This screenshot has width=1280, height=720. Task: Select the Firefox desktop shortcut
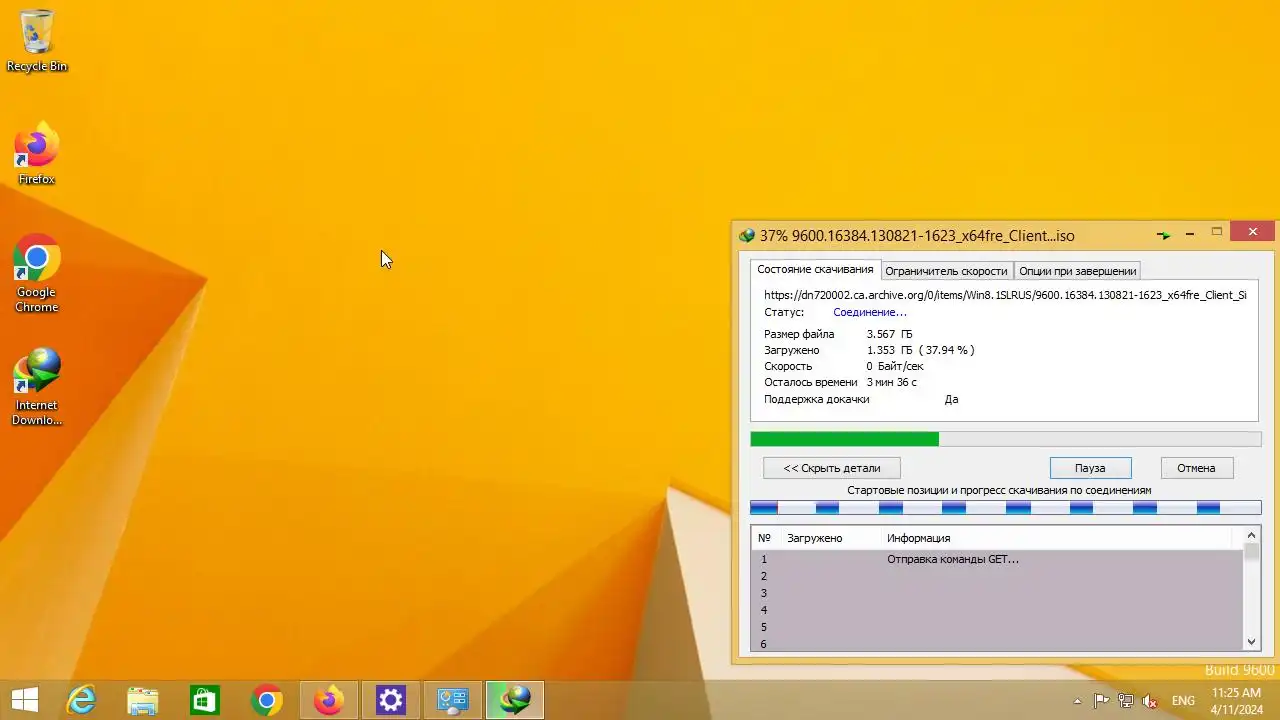[x=37, y=154]
